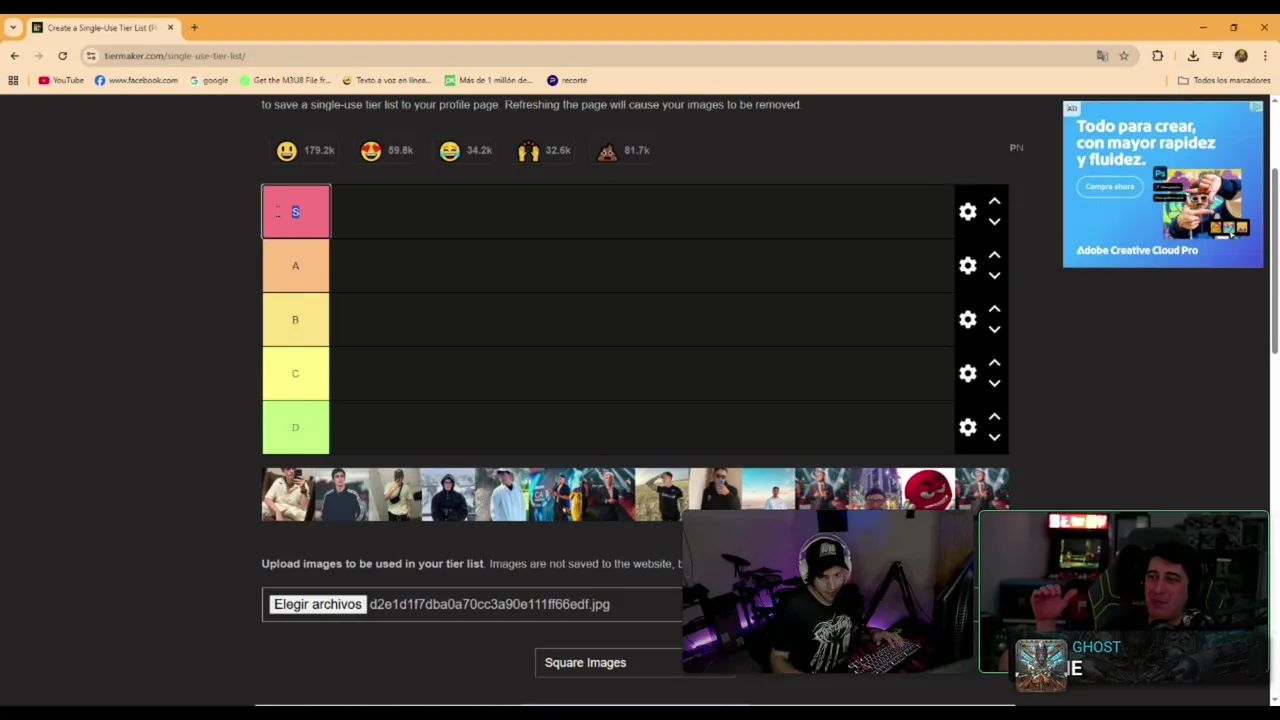Close the Create a Single-Use Tier List tab
Viewport: 1280px width, 720px height.
pos(170,28)
